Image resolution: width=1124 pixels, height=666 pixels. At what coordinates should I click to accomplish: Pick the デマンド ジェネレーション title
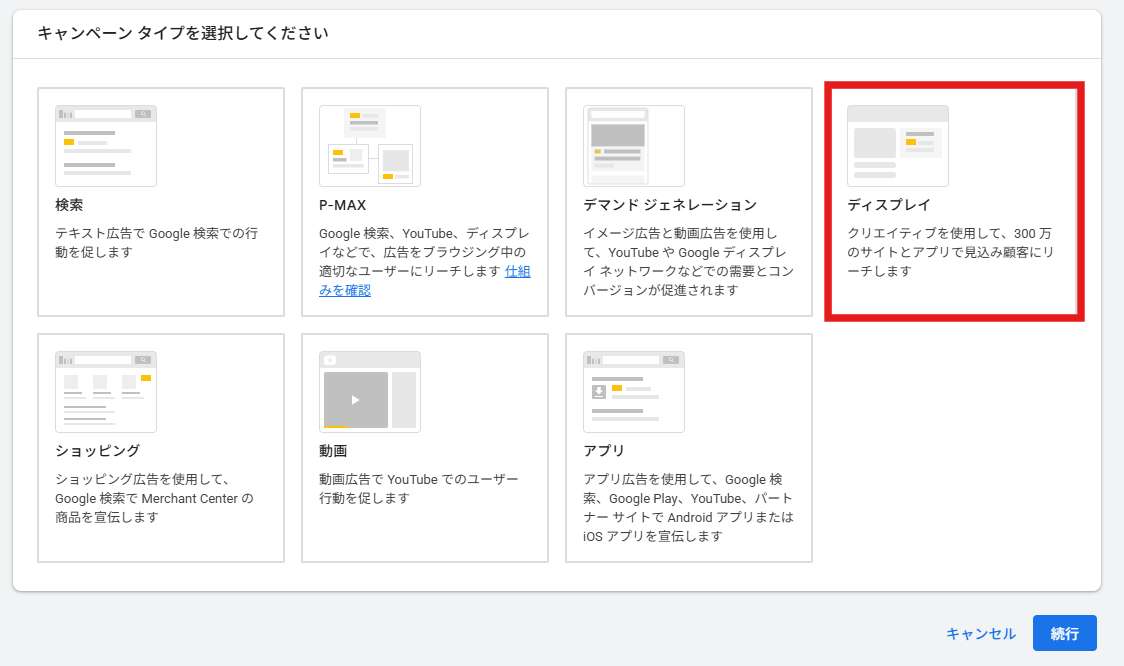coord(670,205)
